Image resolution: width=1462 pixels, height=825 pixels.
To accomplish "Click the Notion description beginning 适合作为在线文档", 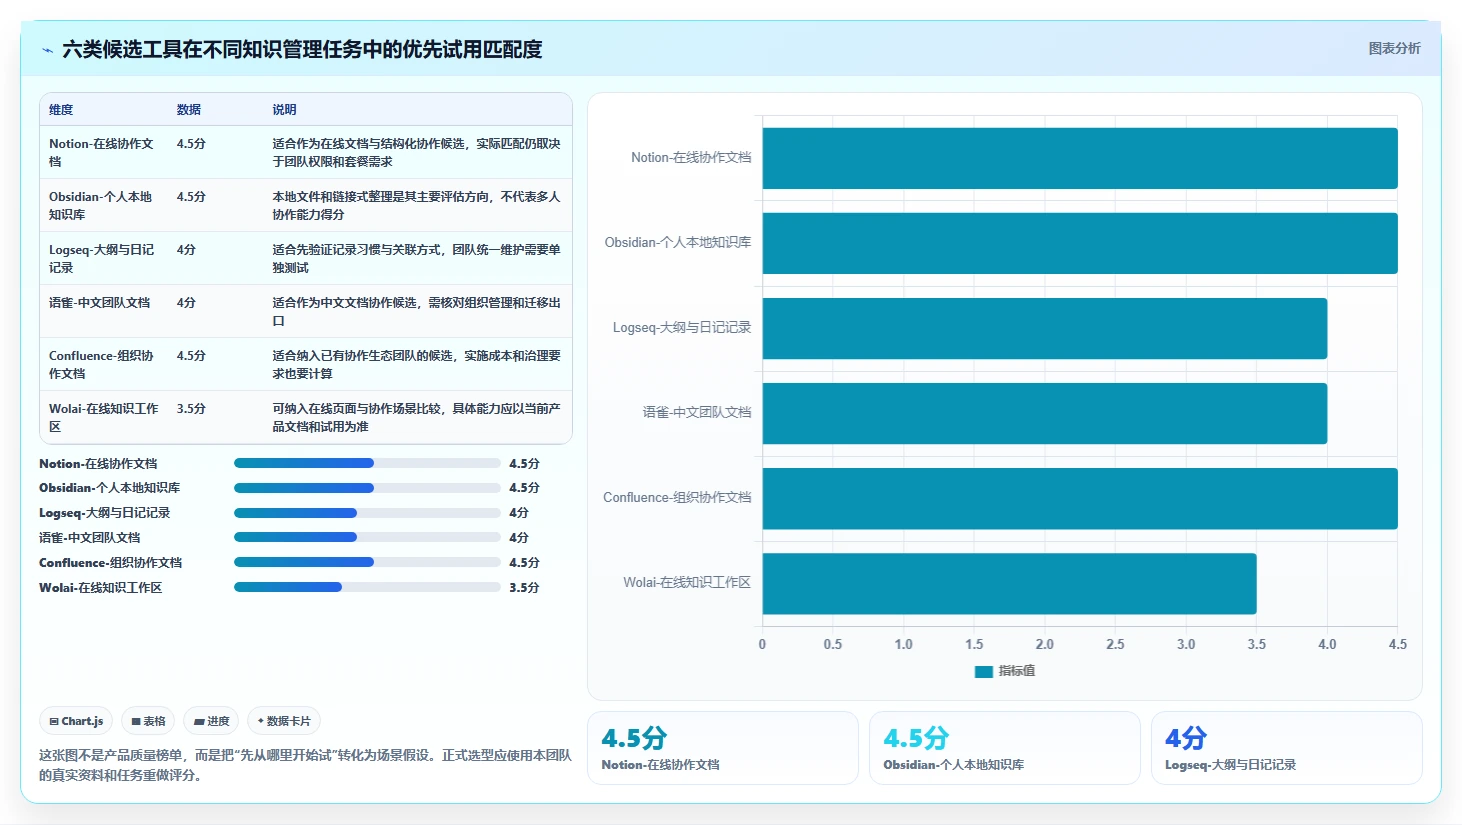I will (416, 152).
